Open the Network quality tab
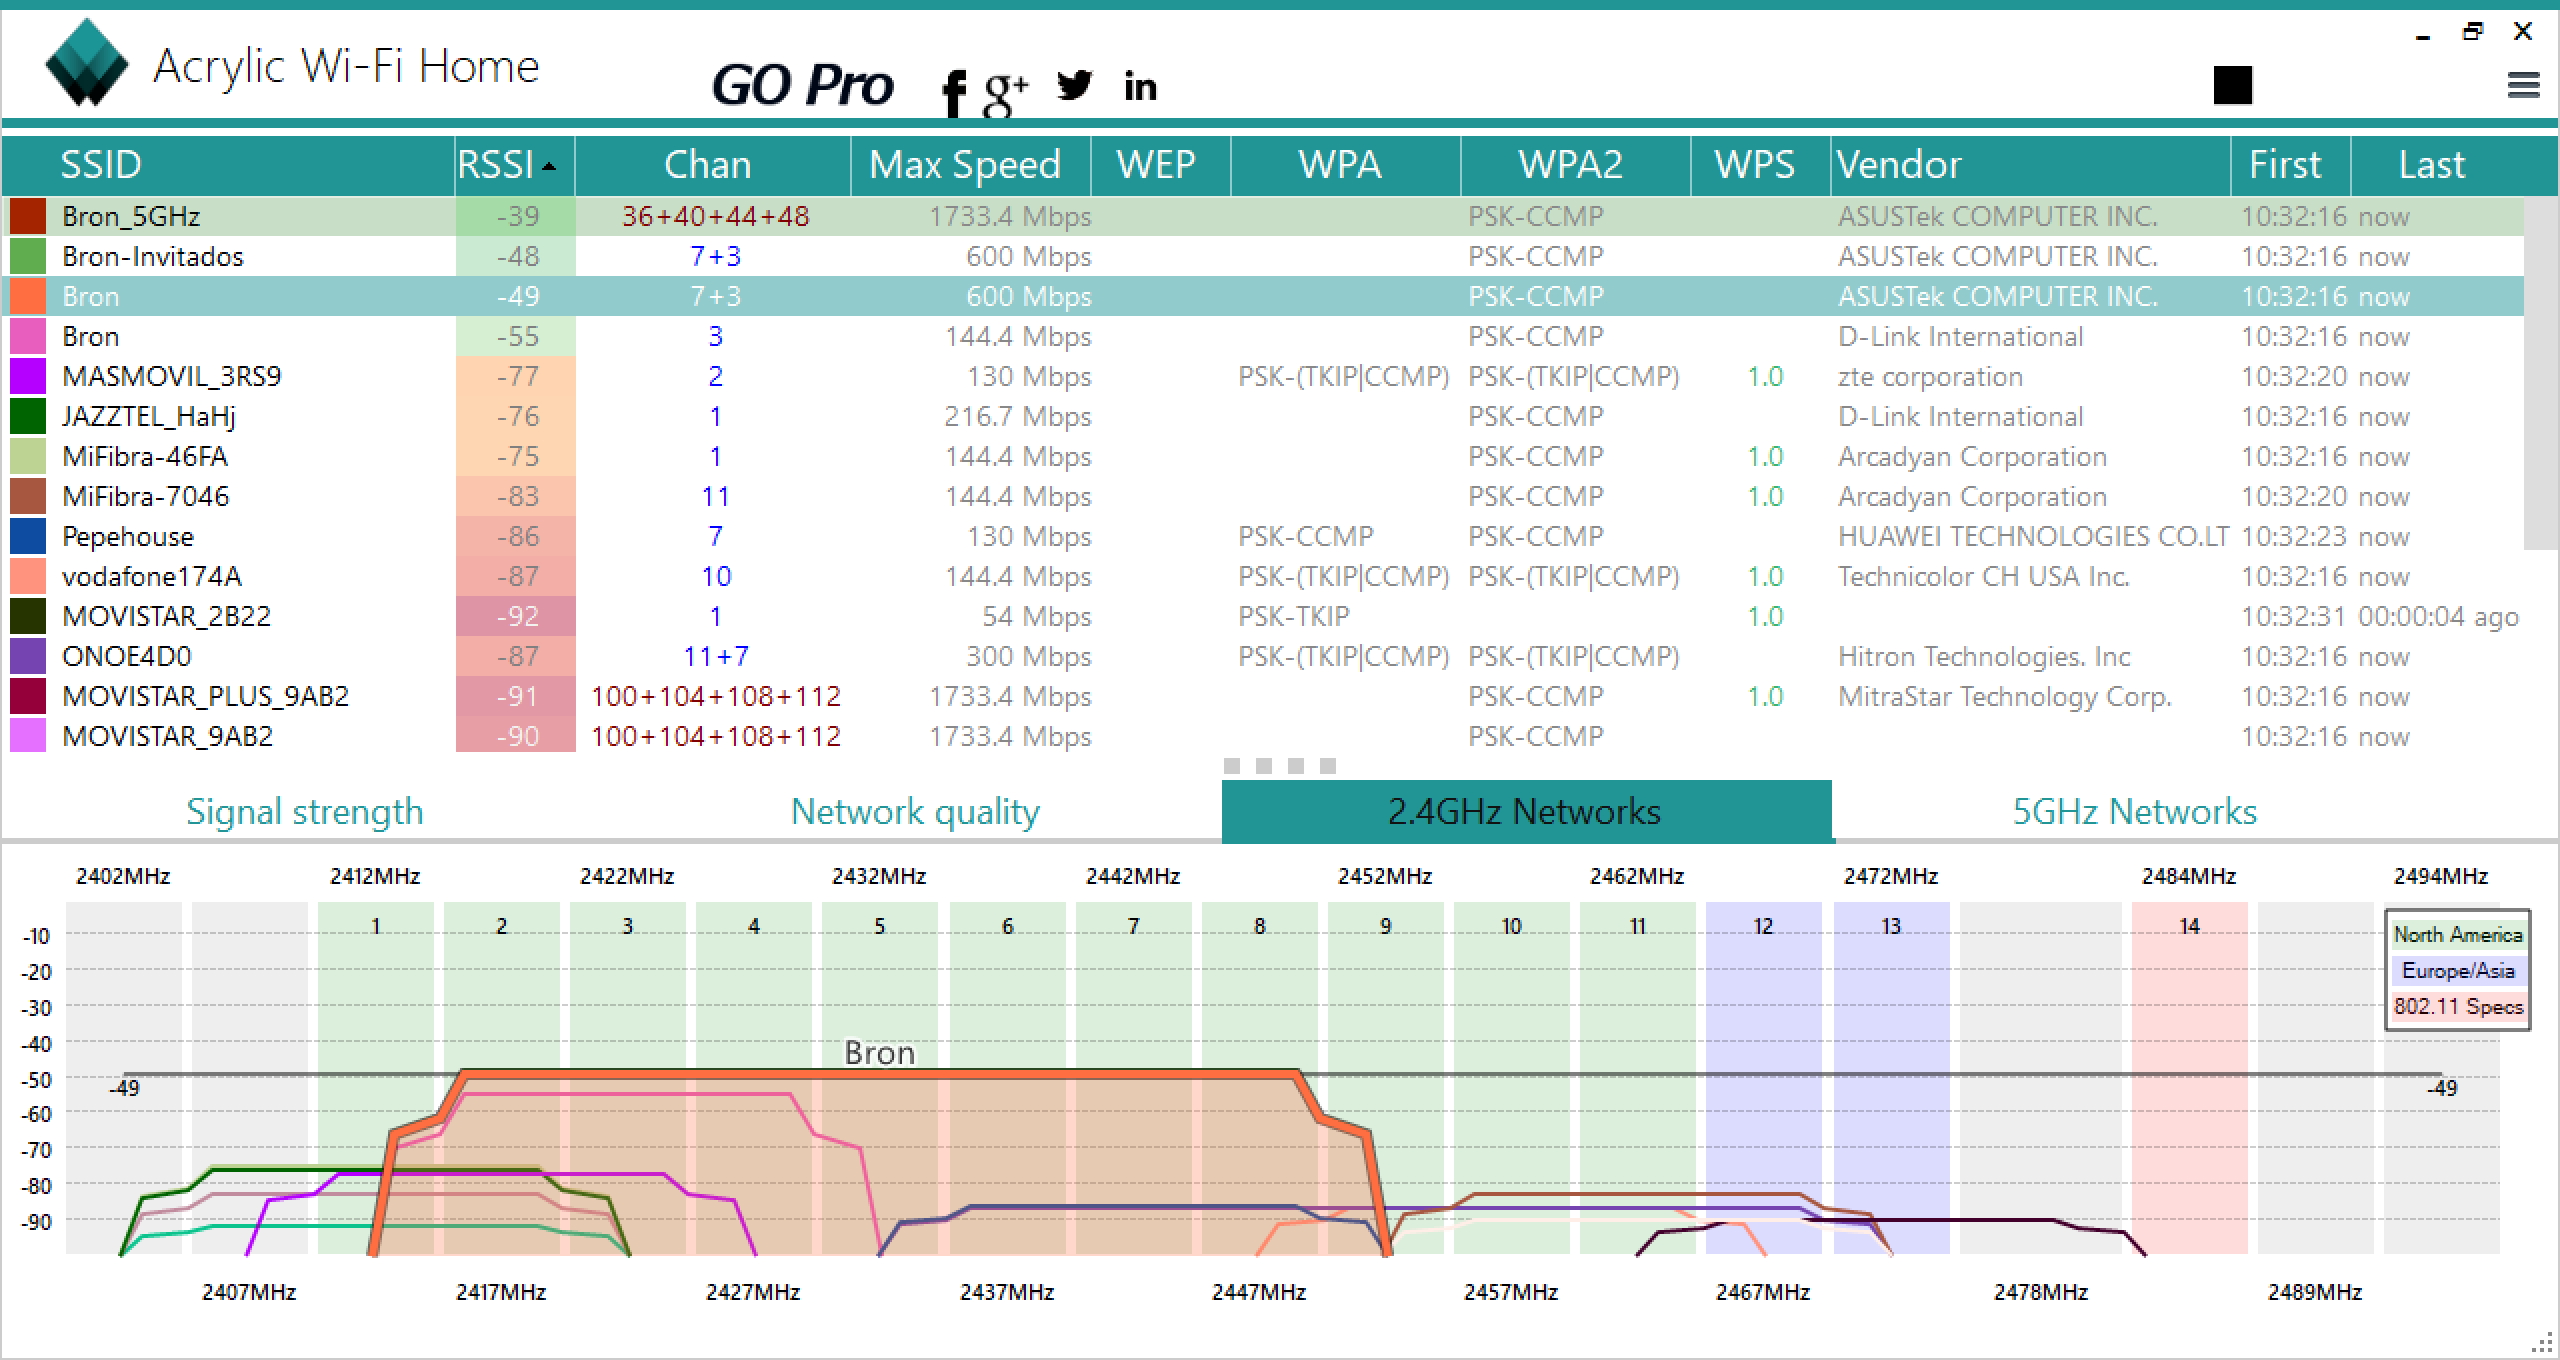Screen dimensions: 2560x1360 [x=914, y=811]
